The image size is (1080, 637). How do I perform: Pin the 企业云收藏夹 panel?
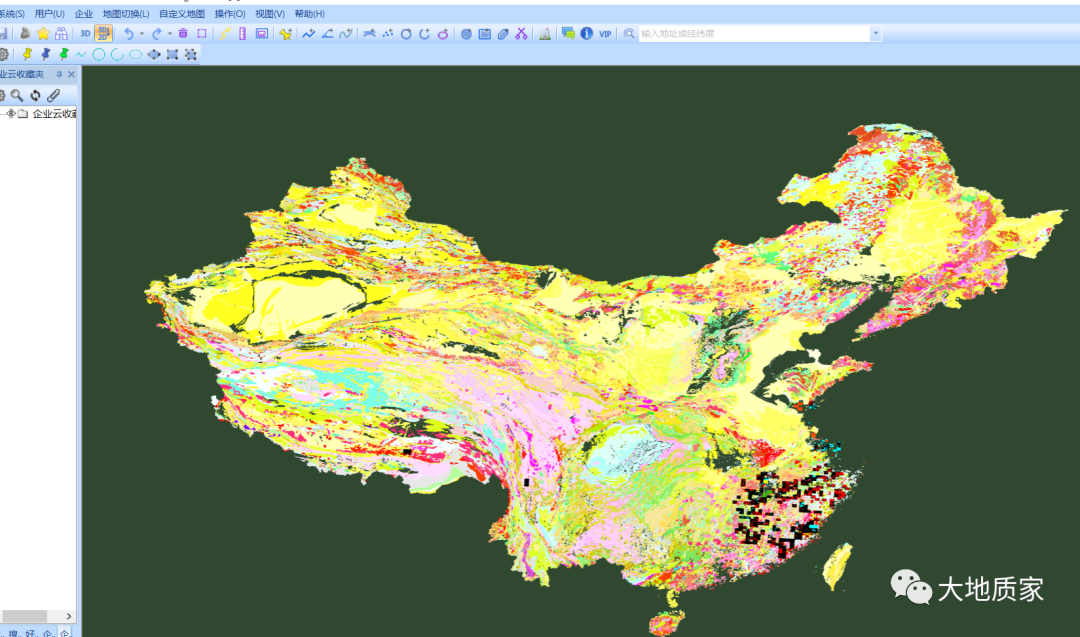[x=59, y=74]
